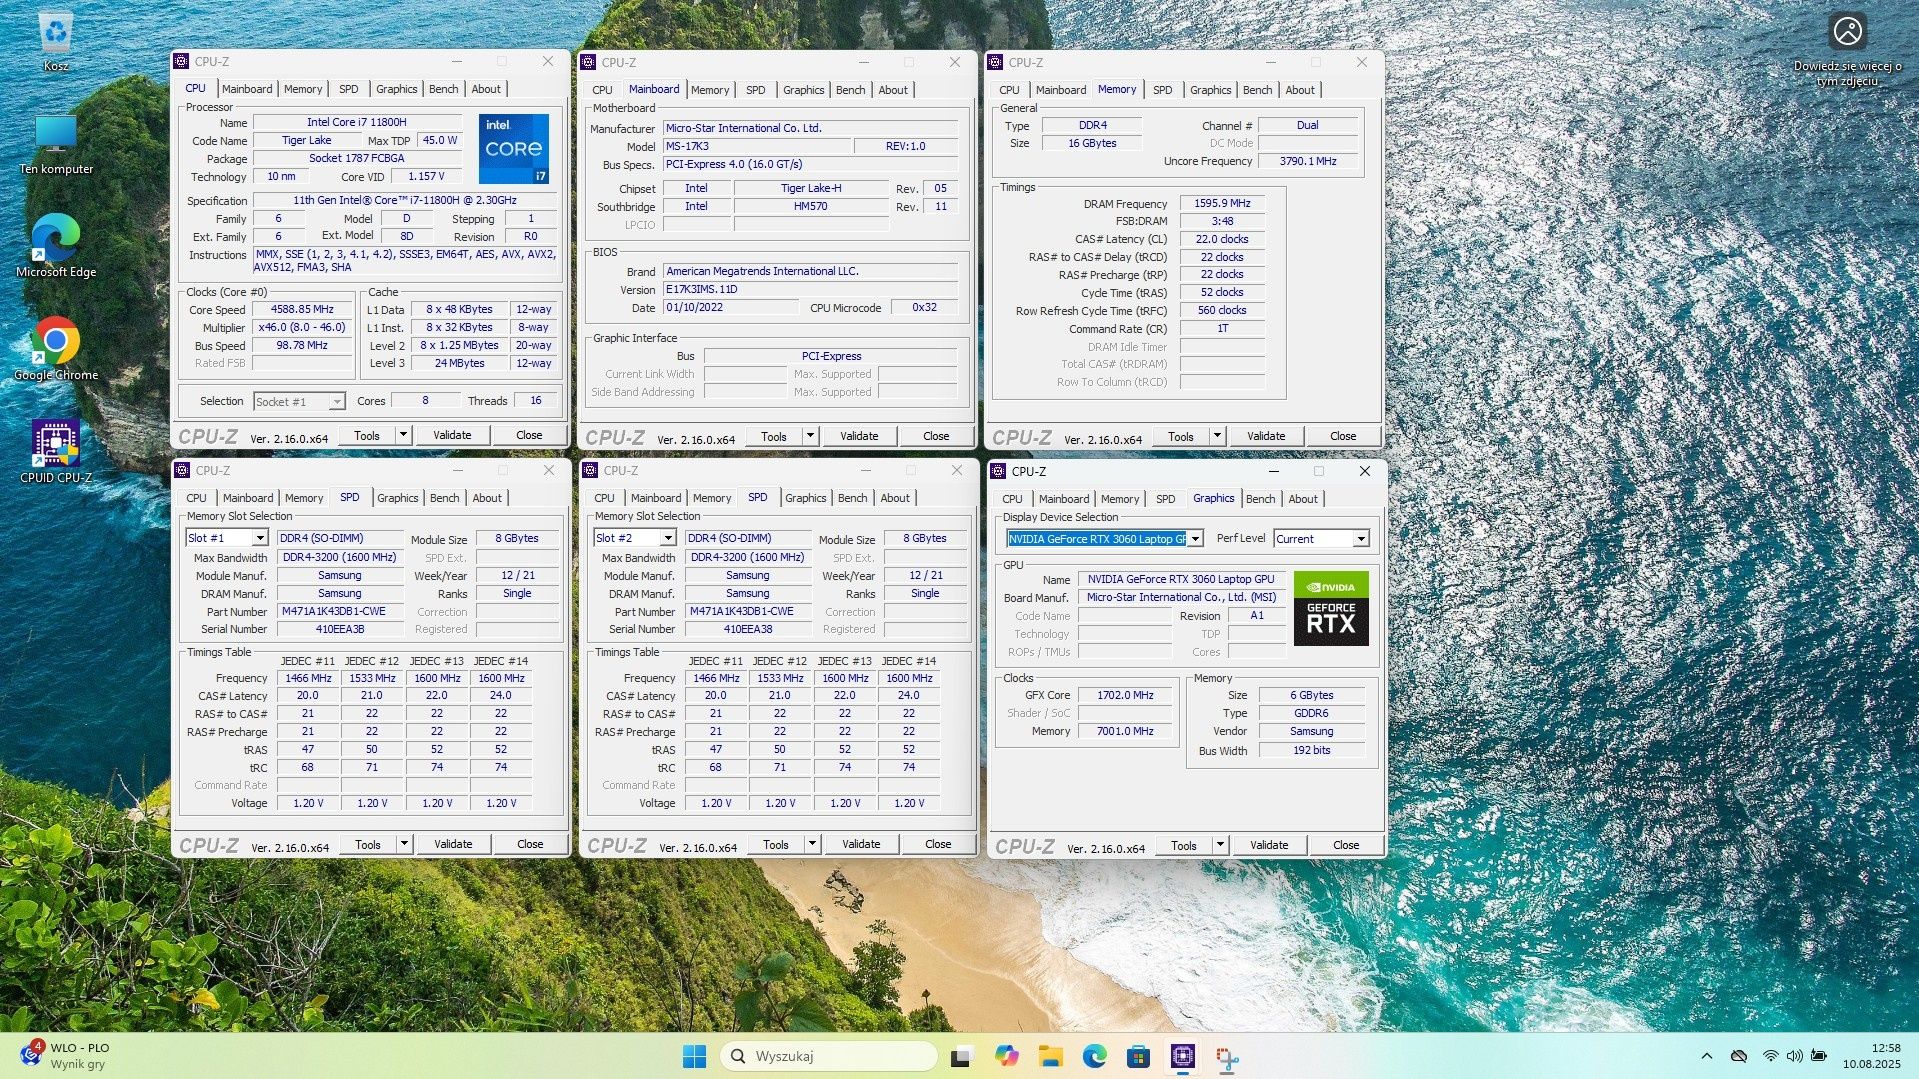Viewport: 1919px width, 1079px height.
Task: Click Validate in the Graphics window
Action: [x=1269, y=845]
